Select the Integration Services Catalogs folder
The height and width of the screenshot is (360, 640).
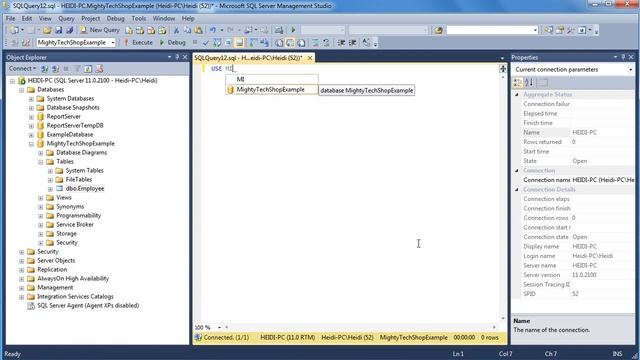(x=75, y=296)
